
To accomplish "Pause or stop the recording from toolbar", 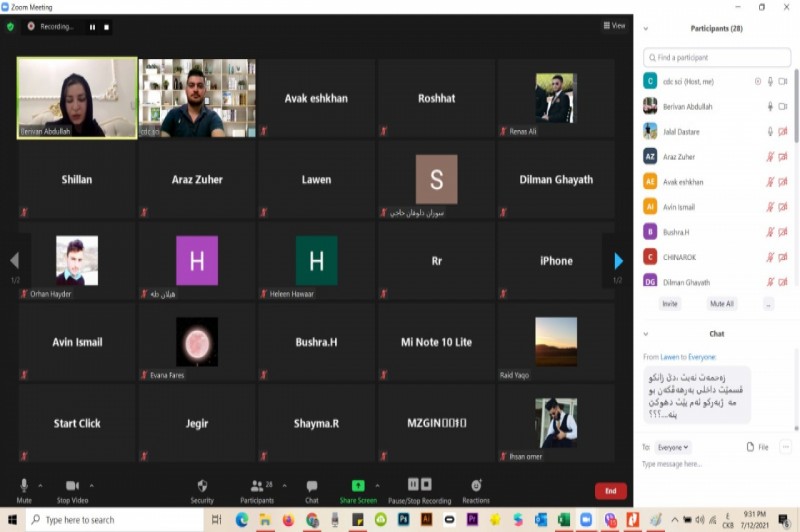I will coord(420,485).
